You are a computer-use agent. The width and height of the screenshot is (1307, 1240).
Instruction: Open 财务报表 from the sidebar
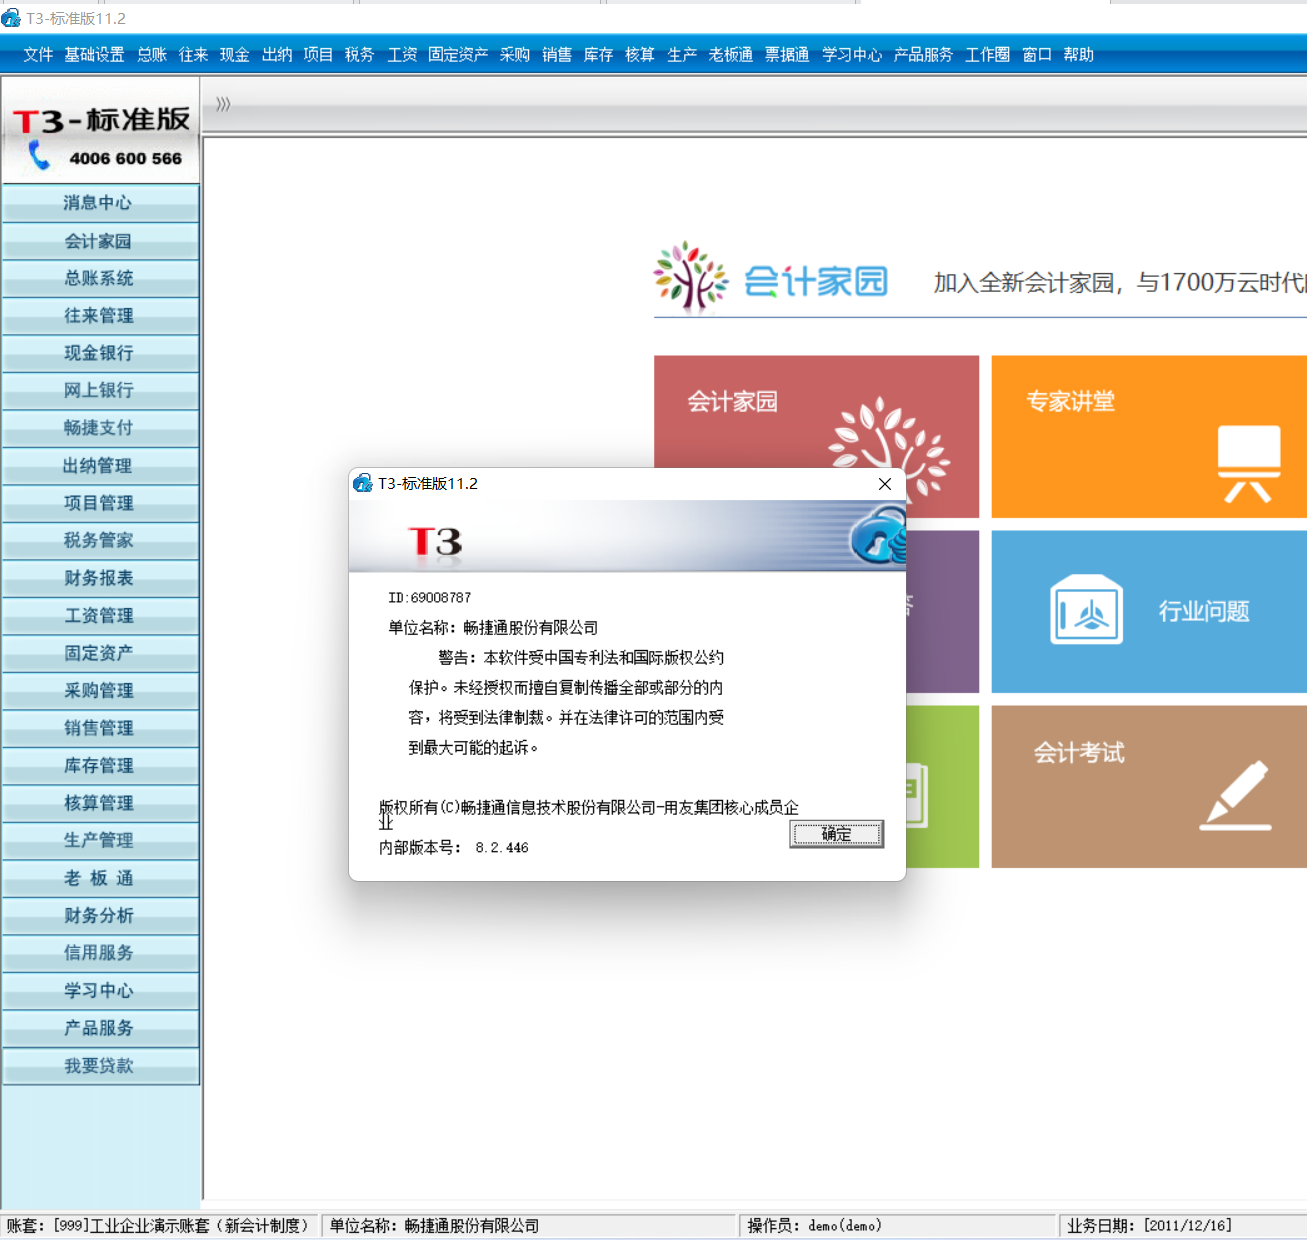coord(99,578)
